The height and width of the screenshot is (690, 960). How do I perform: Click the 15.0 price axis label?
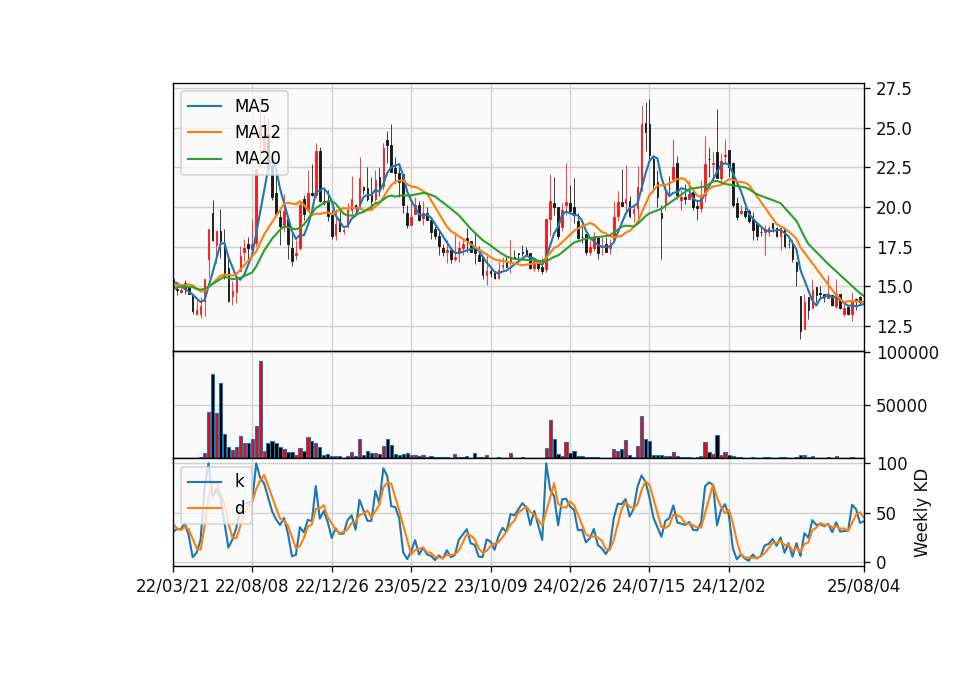pyautogui.click(x=894, y=287)
